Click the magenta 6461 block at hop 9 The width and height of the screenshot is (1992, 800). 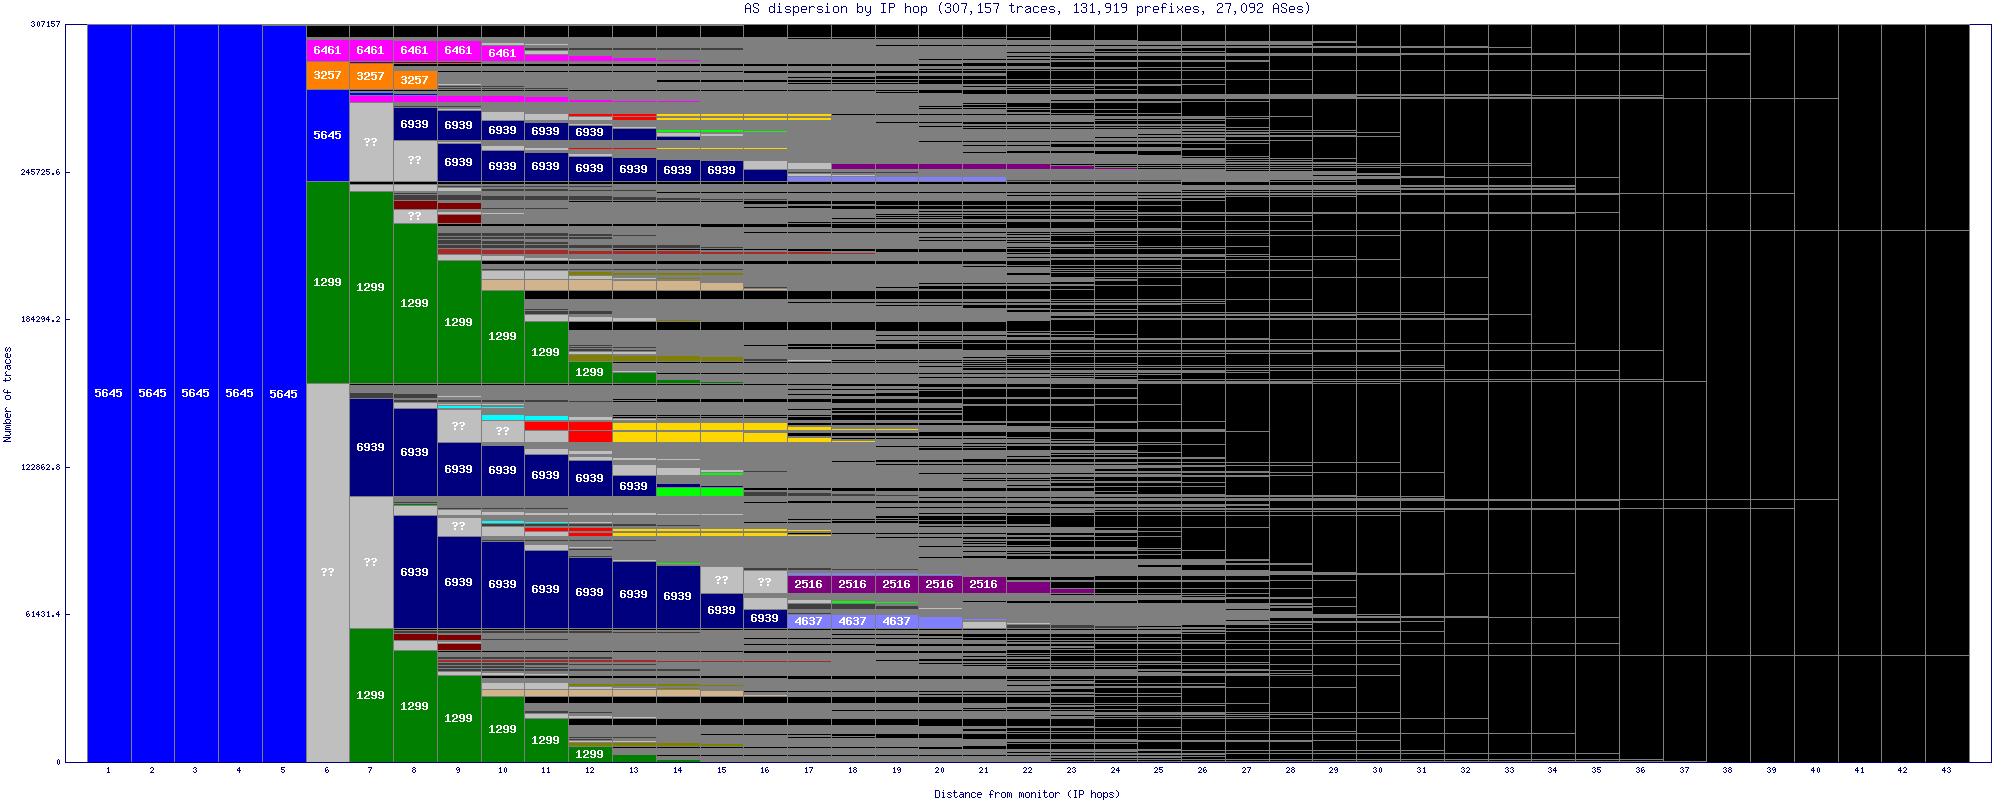[459, 50]
